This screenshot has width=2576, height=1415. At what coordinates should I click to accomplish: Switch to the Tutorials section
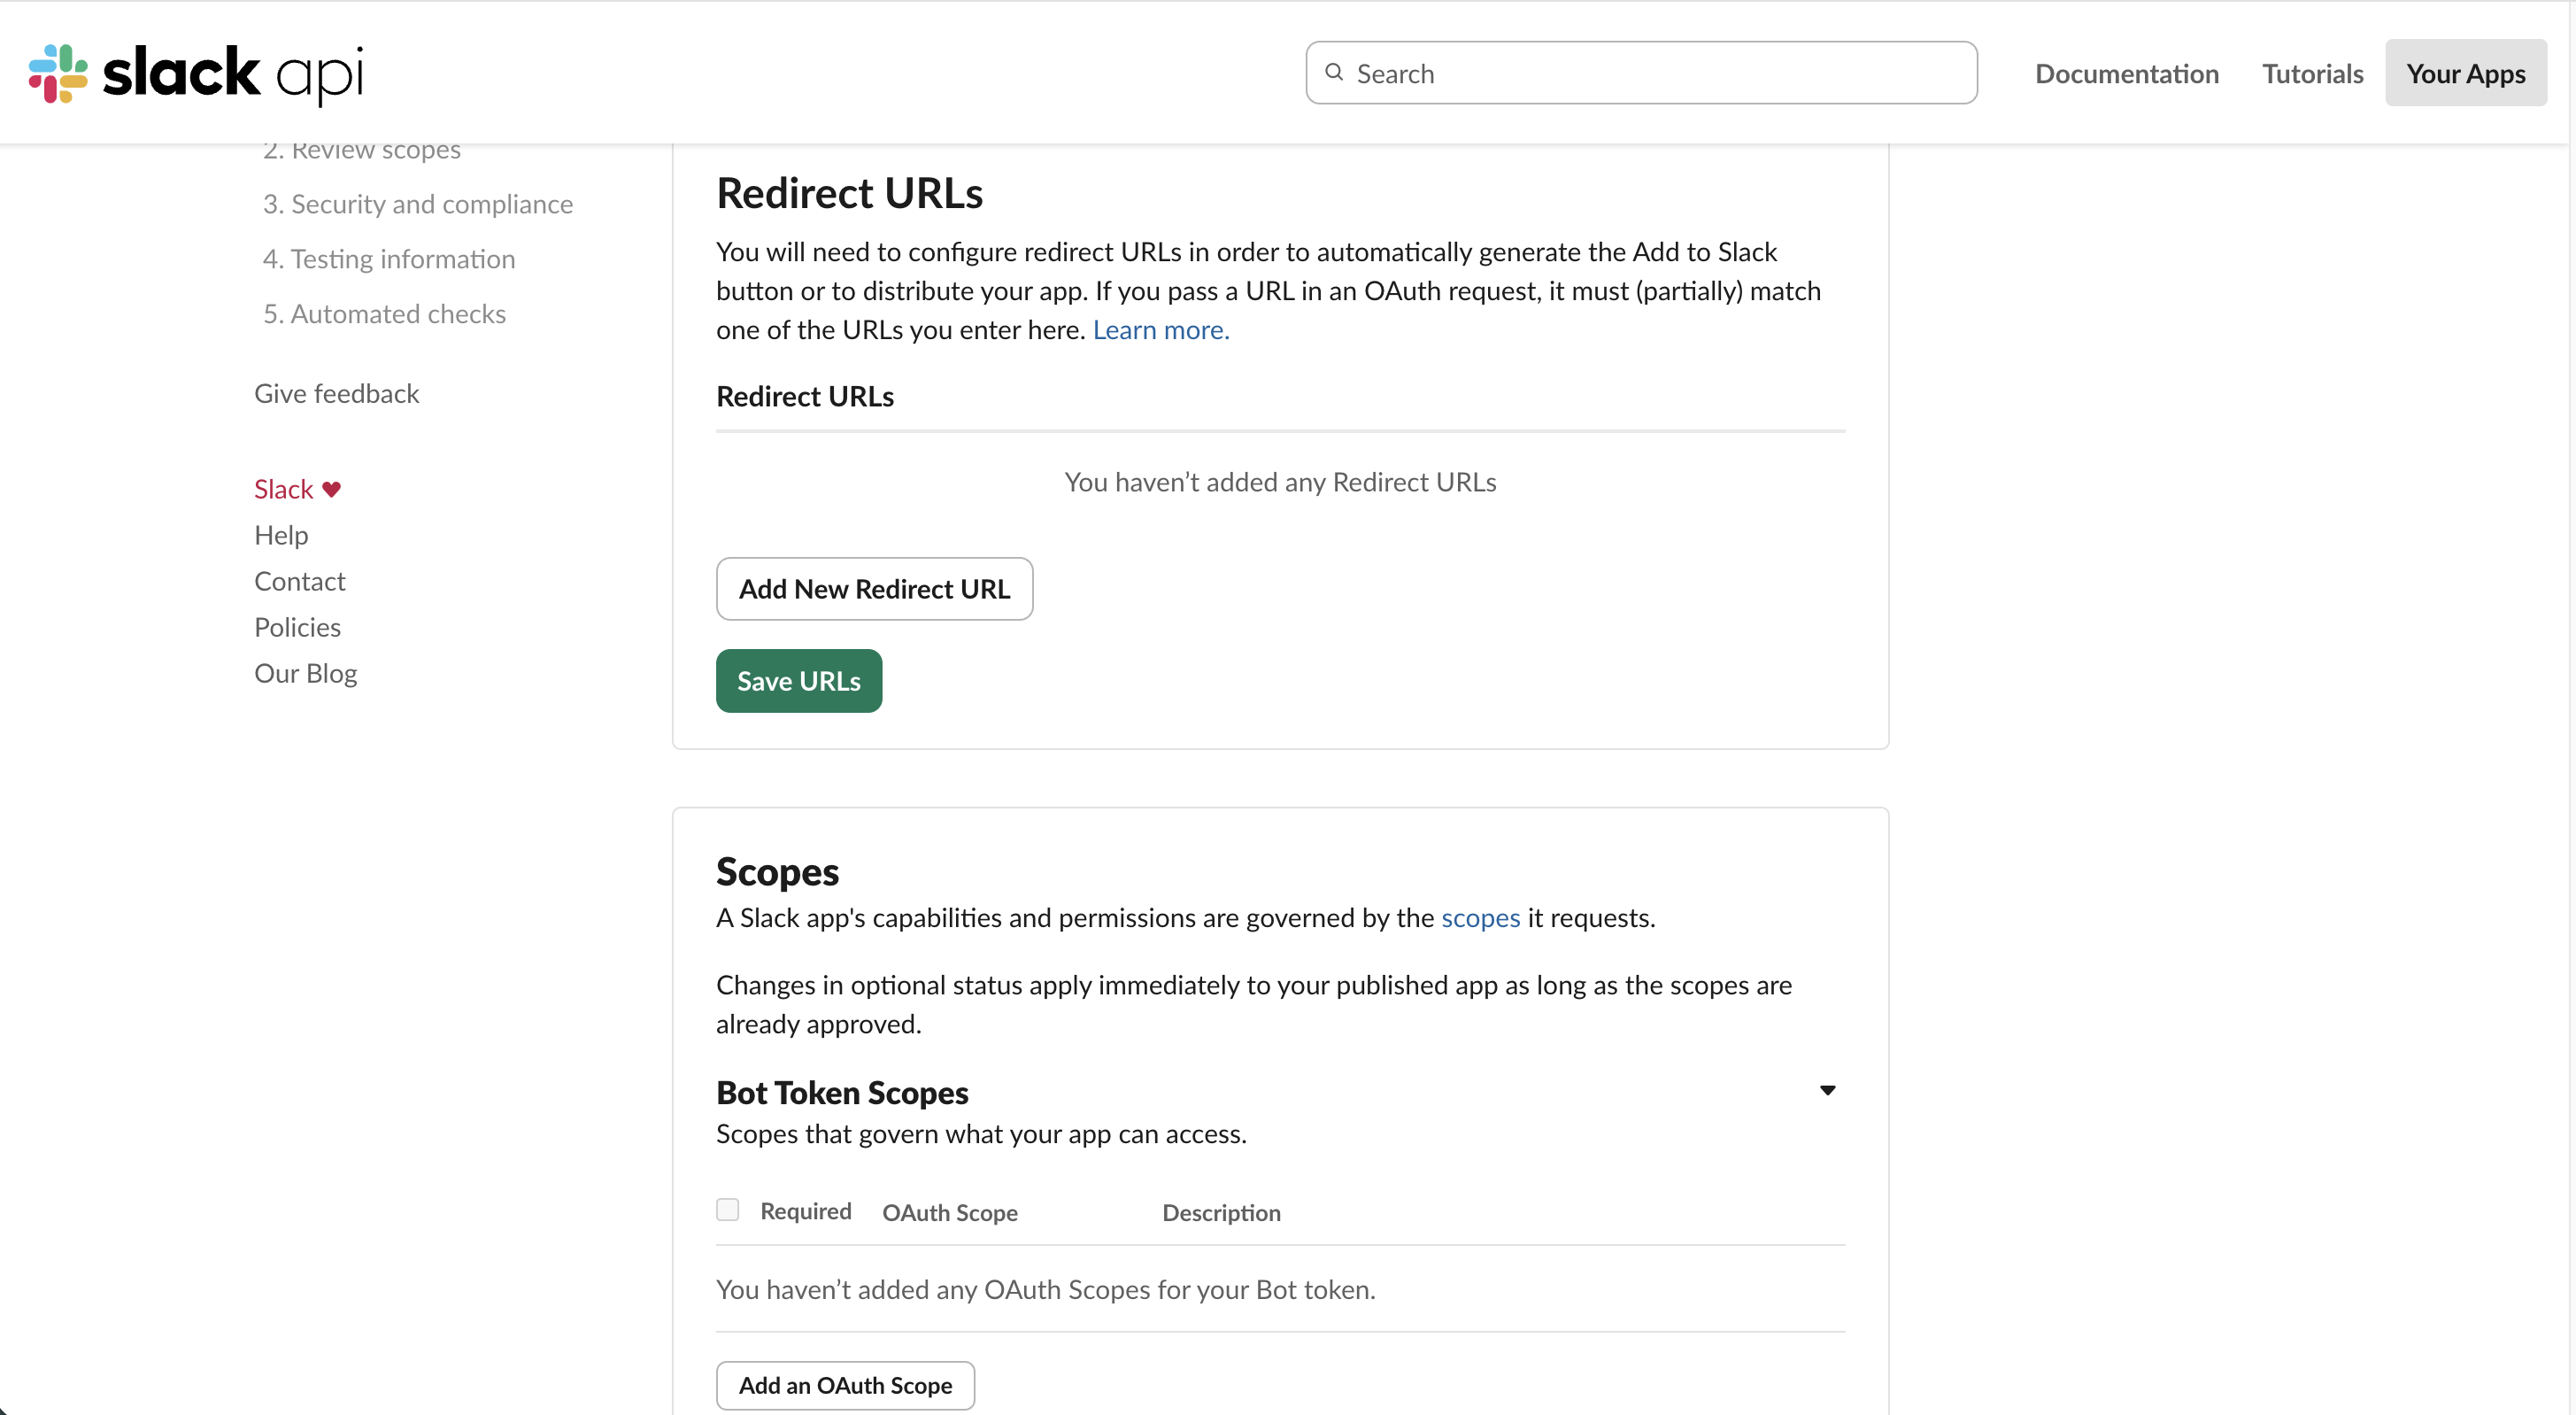click(x=2312, y=73)
